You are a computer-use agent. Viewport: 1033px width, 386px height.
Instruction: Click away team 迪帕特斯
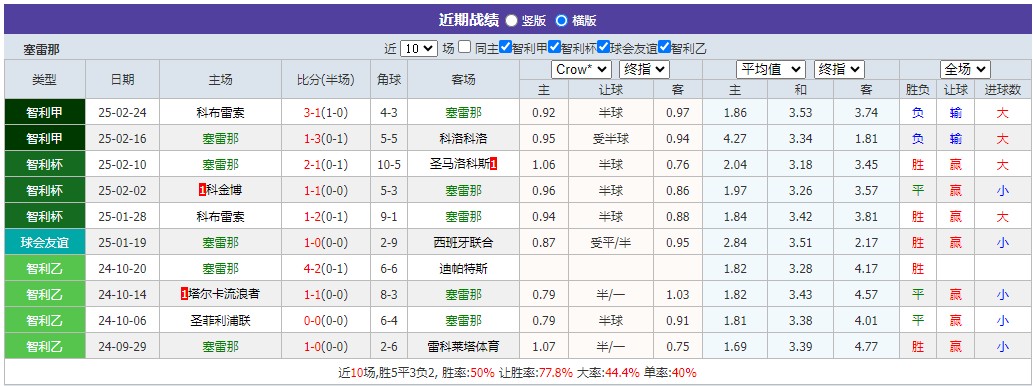[x=463, y=269]
